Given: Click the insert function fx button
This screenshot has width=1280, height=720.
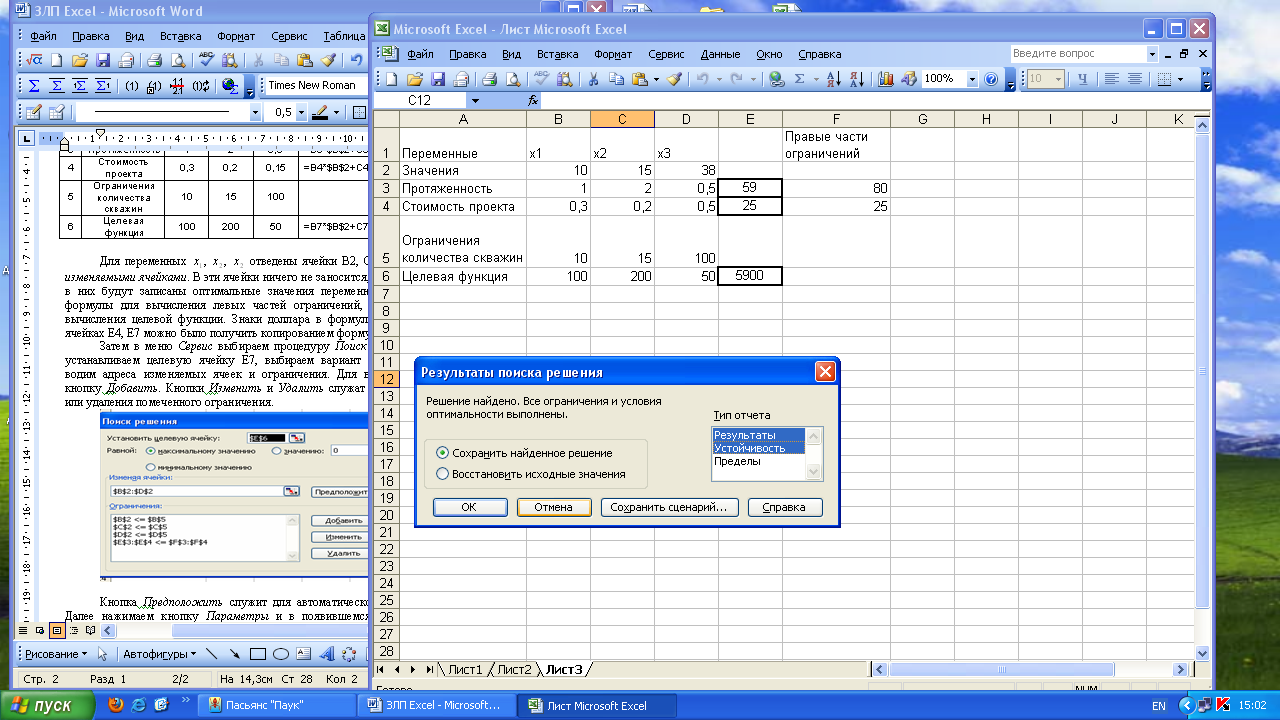Looking at the screenshot, I should click(x=533, y=101).
